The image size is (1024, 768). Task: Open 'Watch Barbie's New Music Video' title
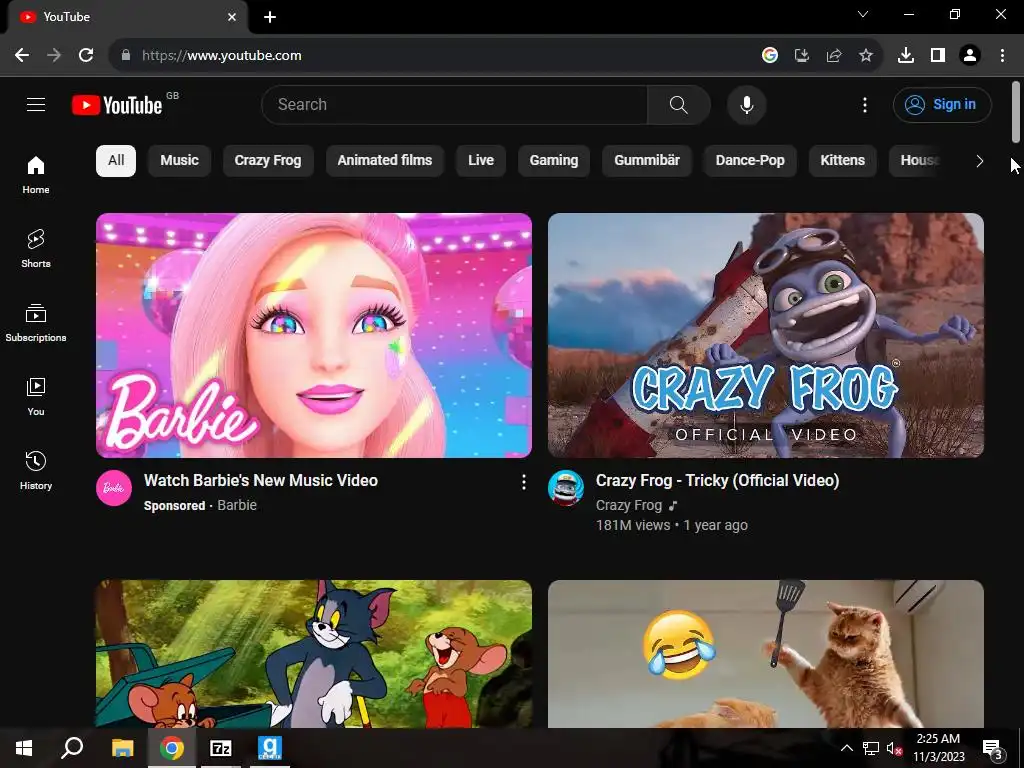[x=261, y=481]
